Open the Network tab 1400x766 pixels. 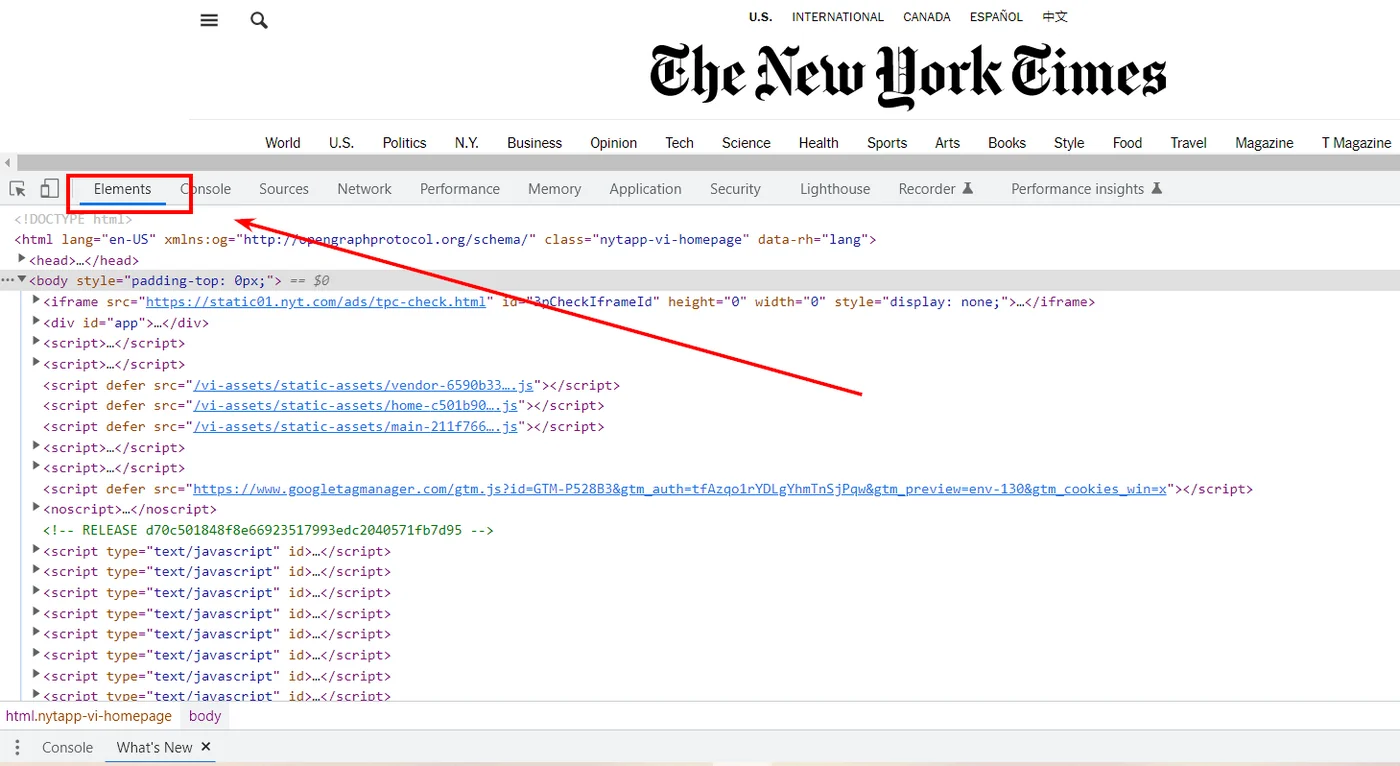click(x=364, y=189)
